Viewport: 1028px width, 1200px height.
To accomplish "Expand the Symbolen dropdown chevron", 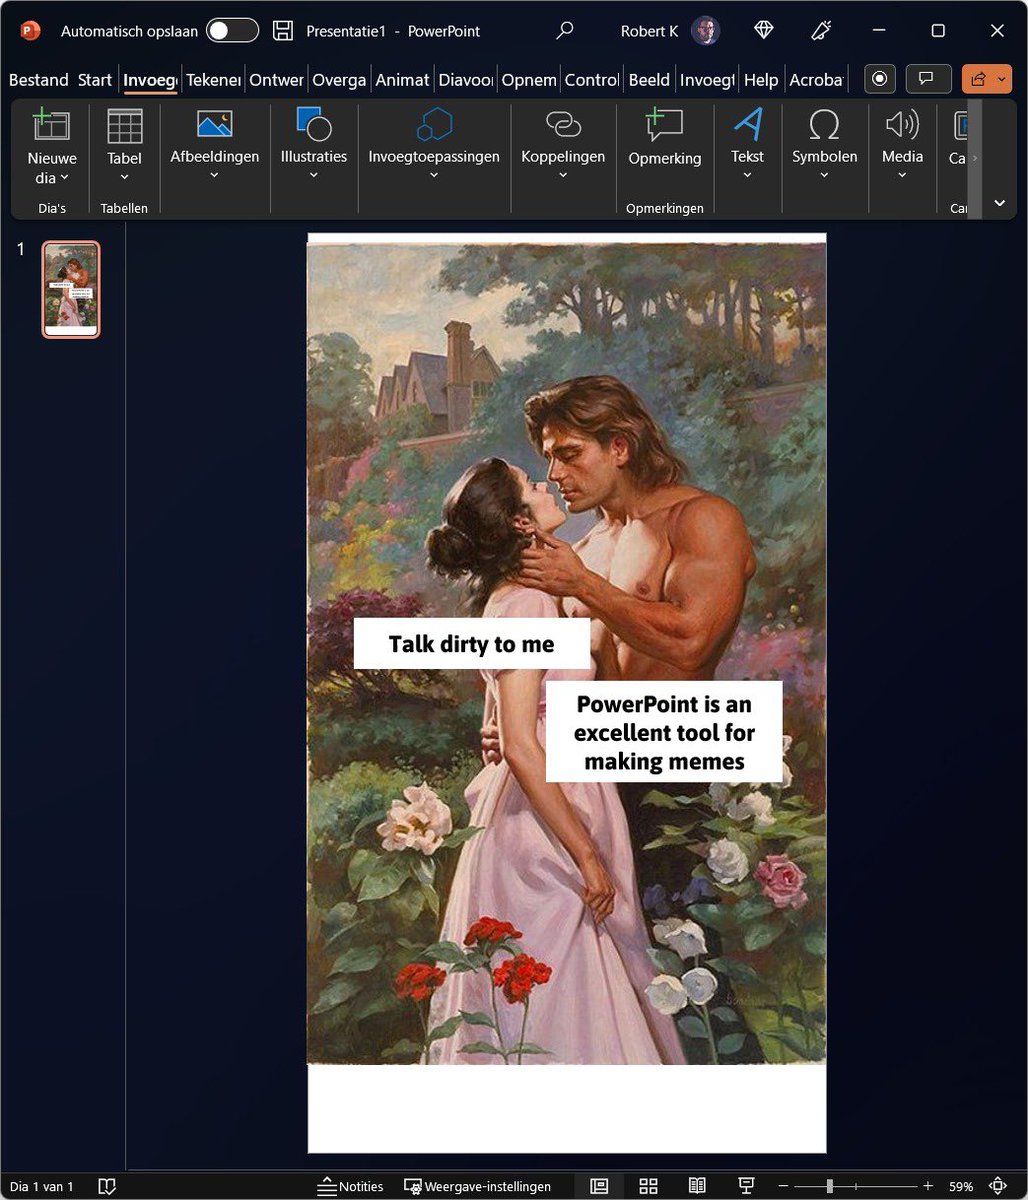I will click(x=824, y=176).
